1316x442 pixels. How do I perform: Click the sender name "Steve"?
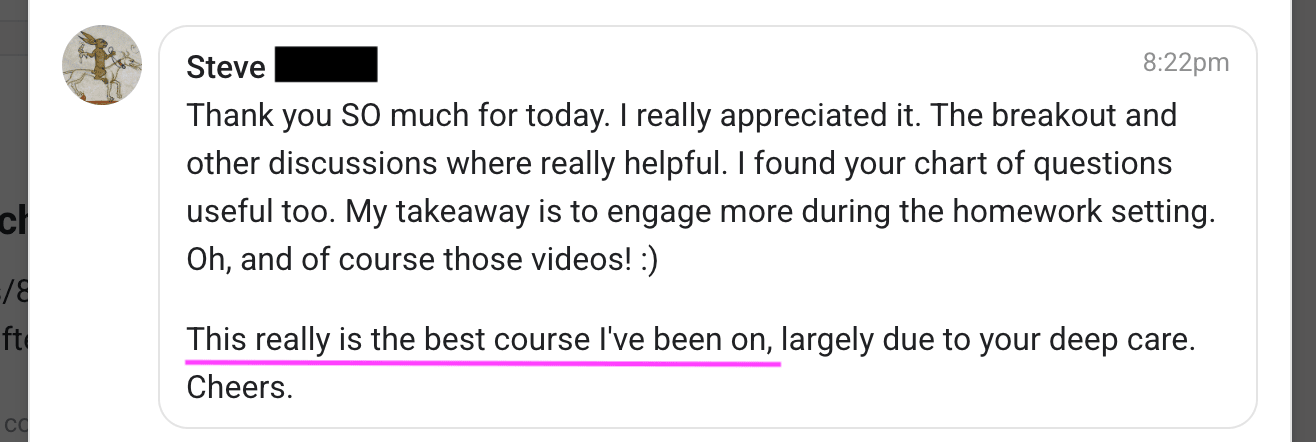(226, 67)
